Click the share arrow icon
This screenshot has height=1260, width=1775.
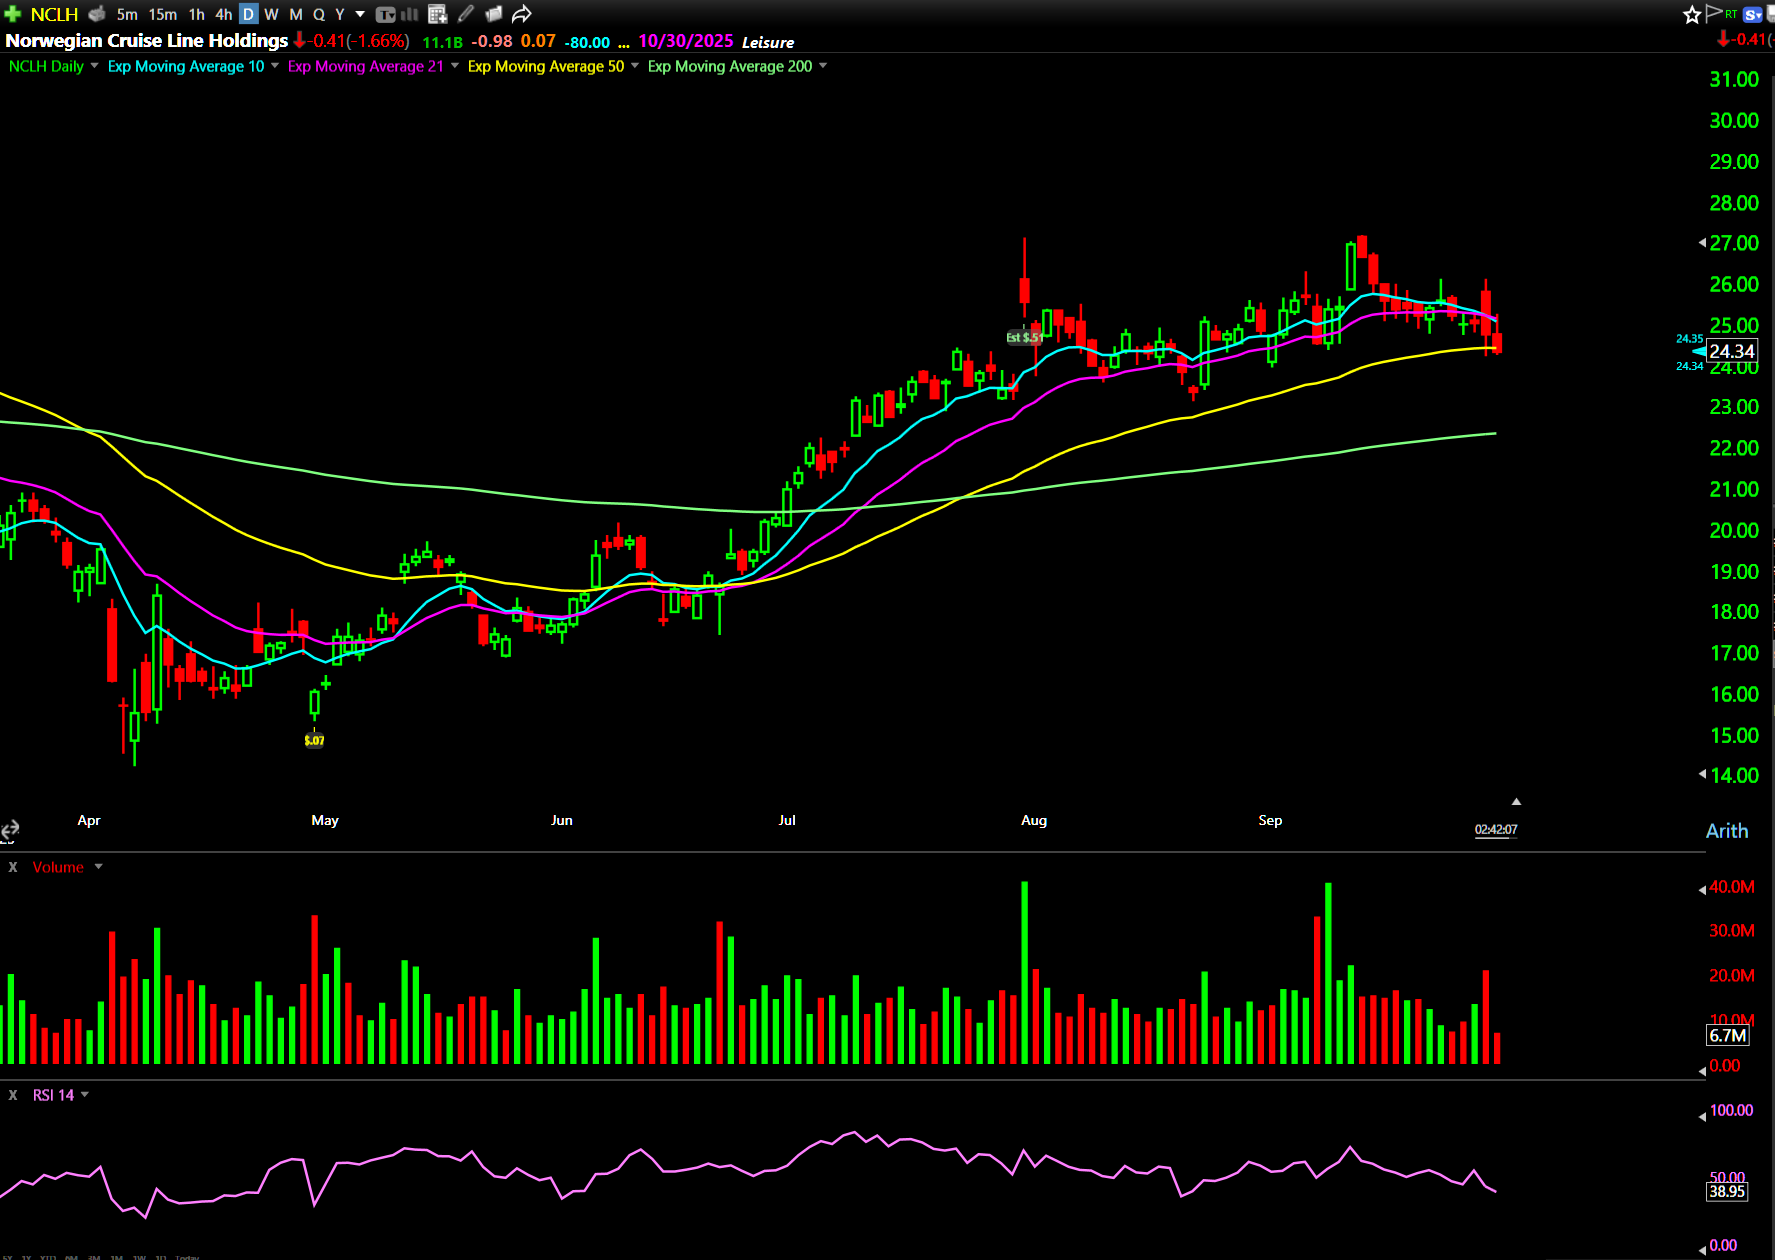(522, 14)
